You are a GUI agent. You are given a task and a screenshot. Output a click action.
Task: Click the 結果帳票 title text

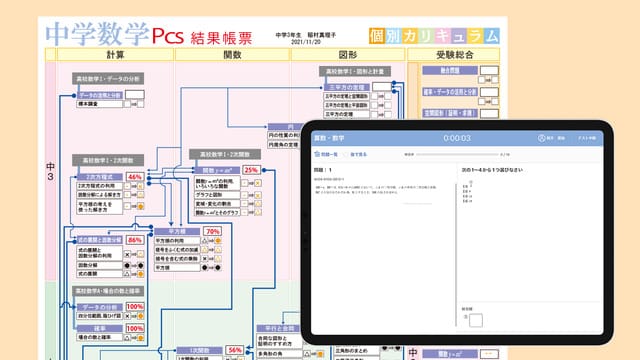tap(221, 38)
